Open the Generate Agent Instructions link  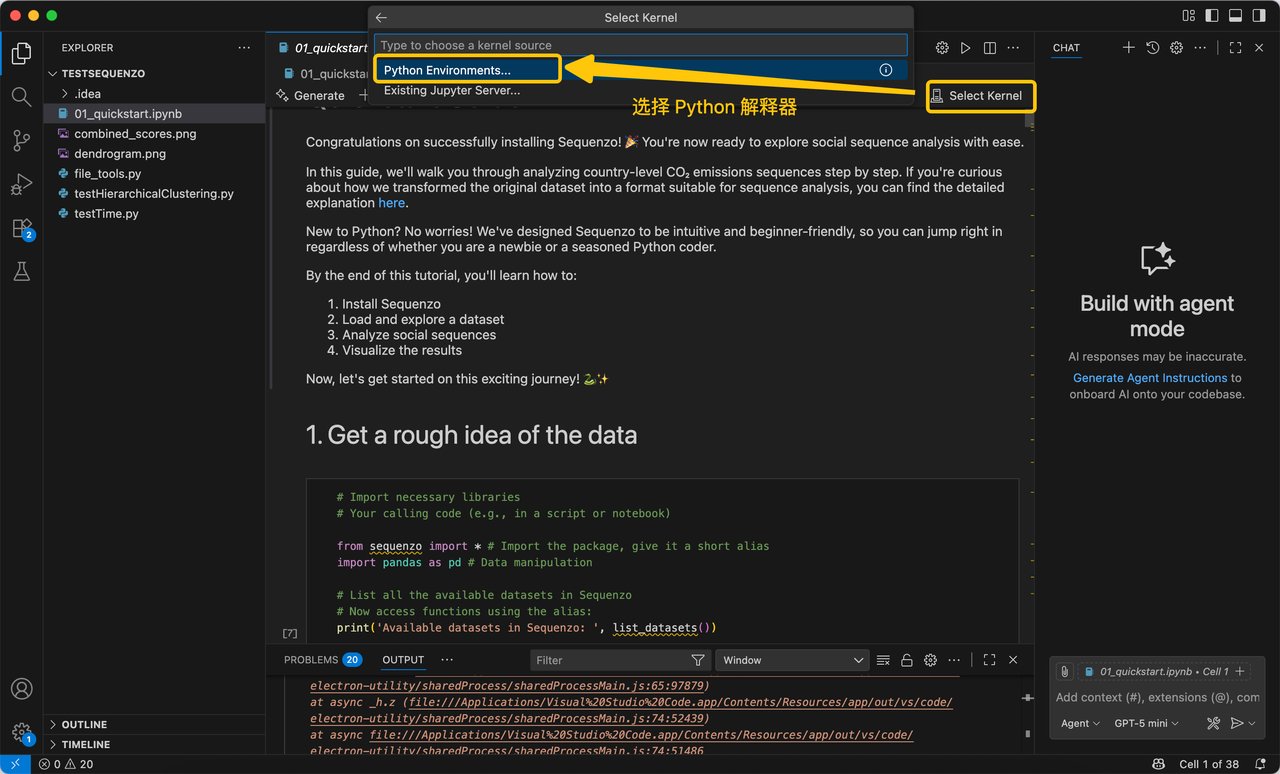[x=1149, y=378]
